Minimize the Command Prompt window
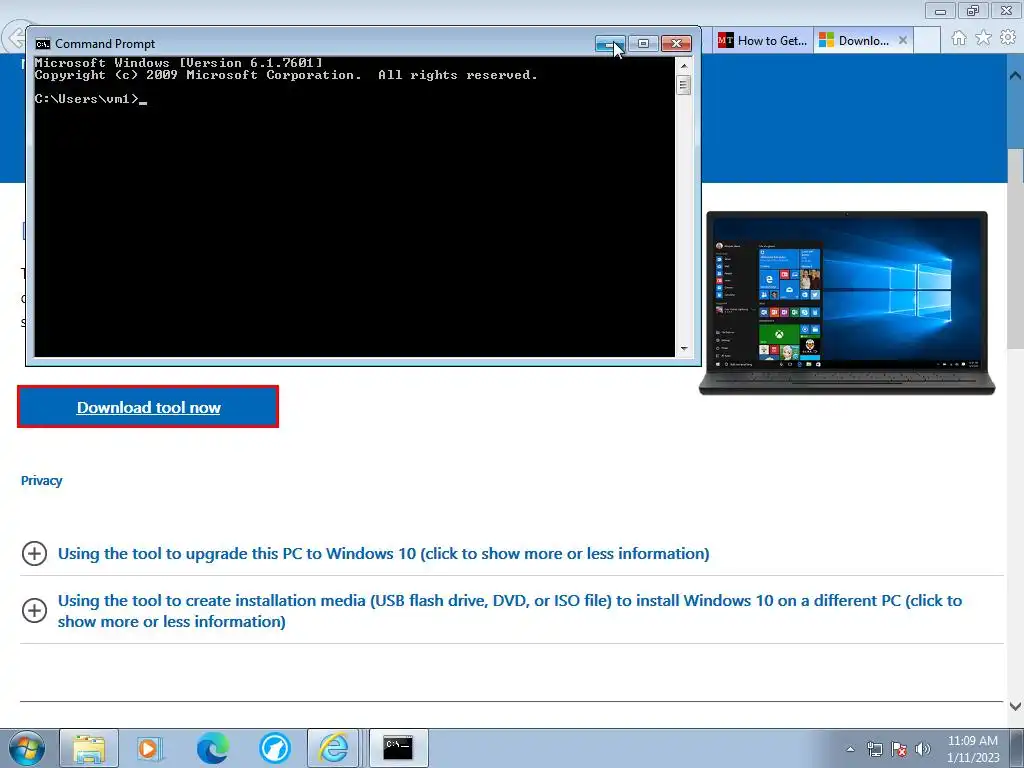The height and width of the screenshot is (768, 1024). click(610, 44)
